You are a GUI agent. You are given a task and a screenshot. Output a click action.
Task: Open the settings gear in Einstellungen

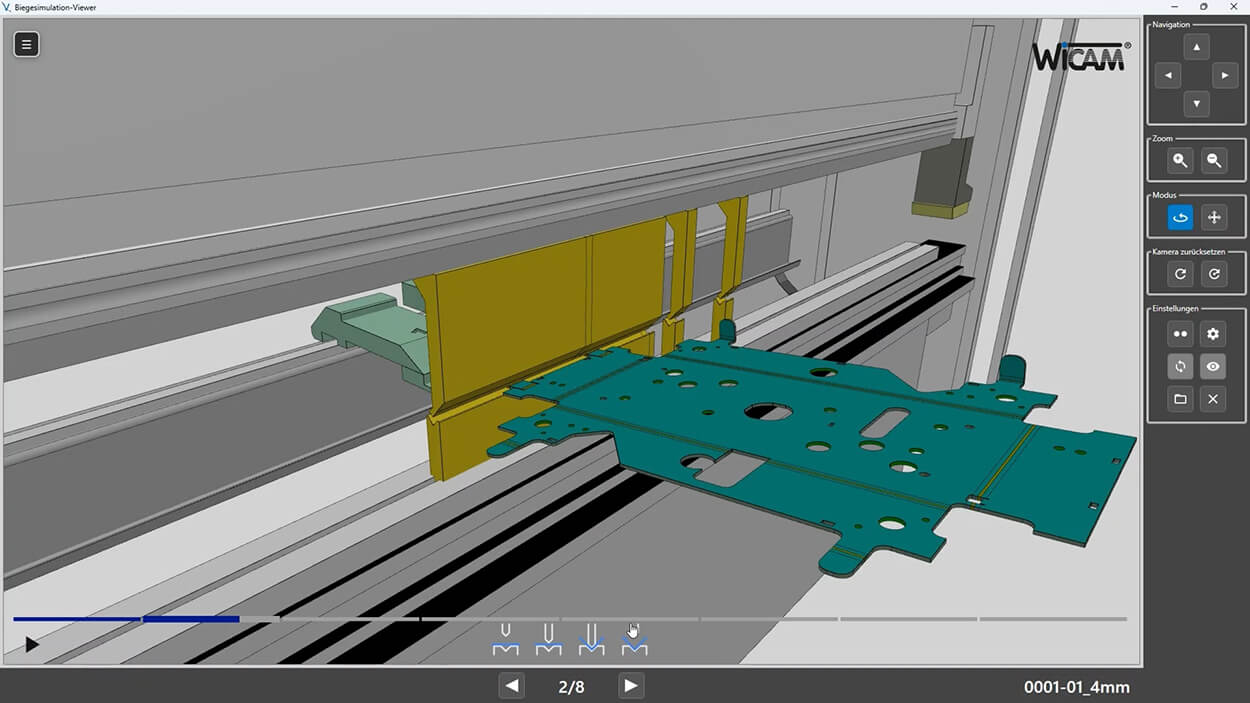[1213, 333]
